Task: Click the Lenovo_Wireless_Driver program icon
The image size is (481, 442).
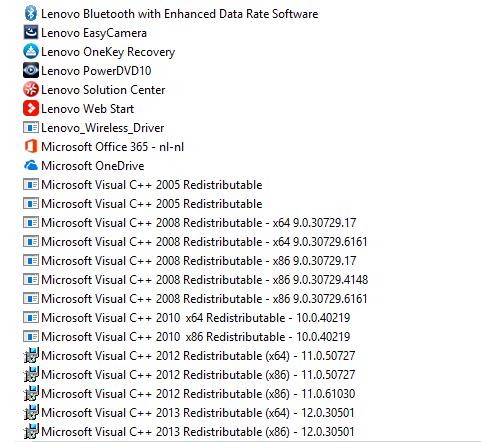Action: [31, 128]
